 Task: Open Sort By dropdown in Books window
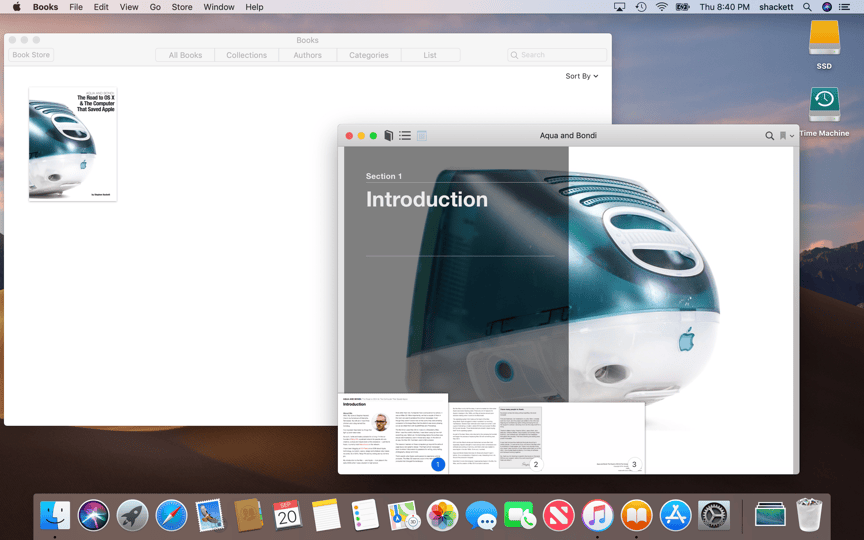pyautogui.click(x=581, y=76)
